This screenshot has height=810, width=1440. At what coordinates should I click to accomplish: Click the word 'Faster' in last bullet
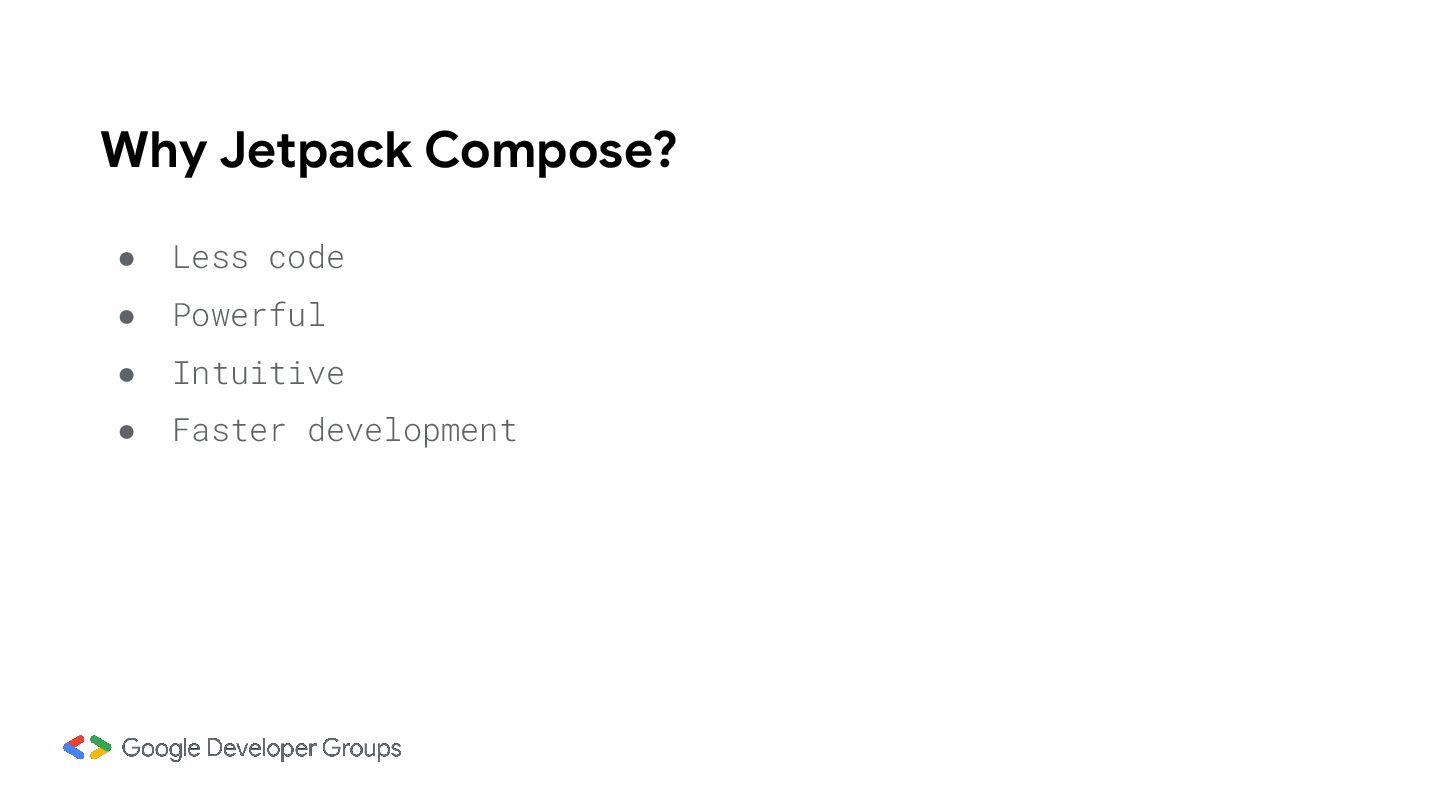click(x=229, y=430)
